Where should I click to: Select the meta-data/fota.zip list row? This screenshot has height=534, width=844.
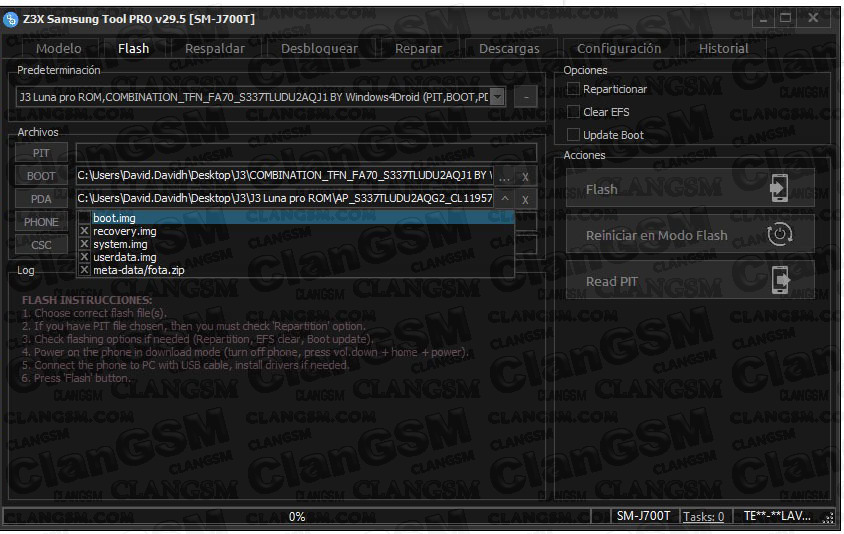(296, 270)
